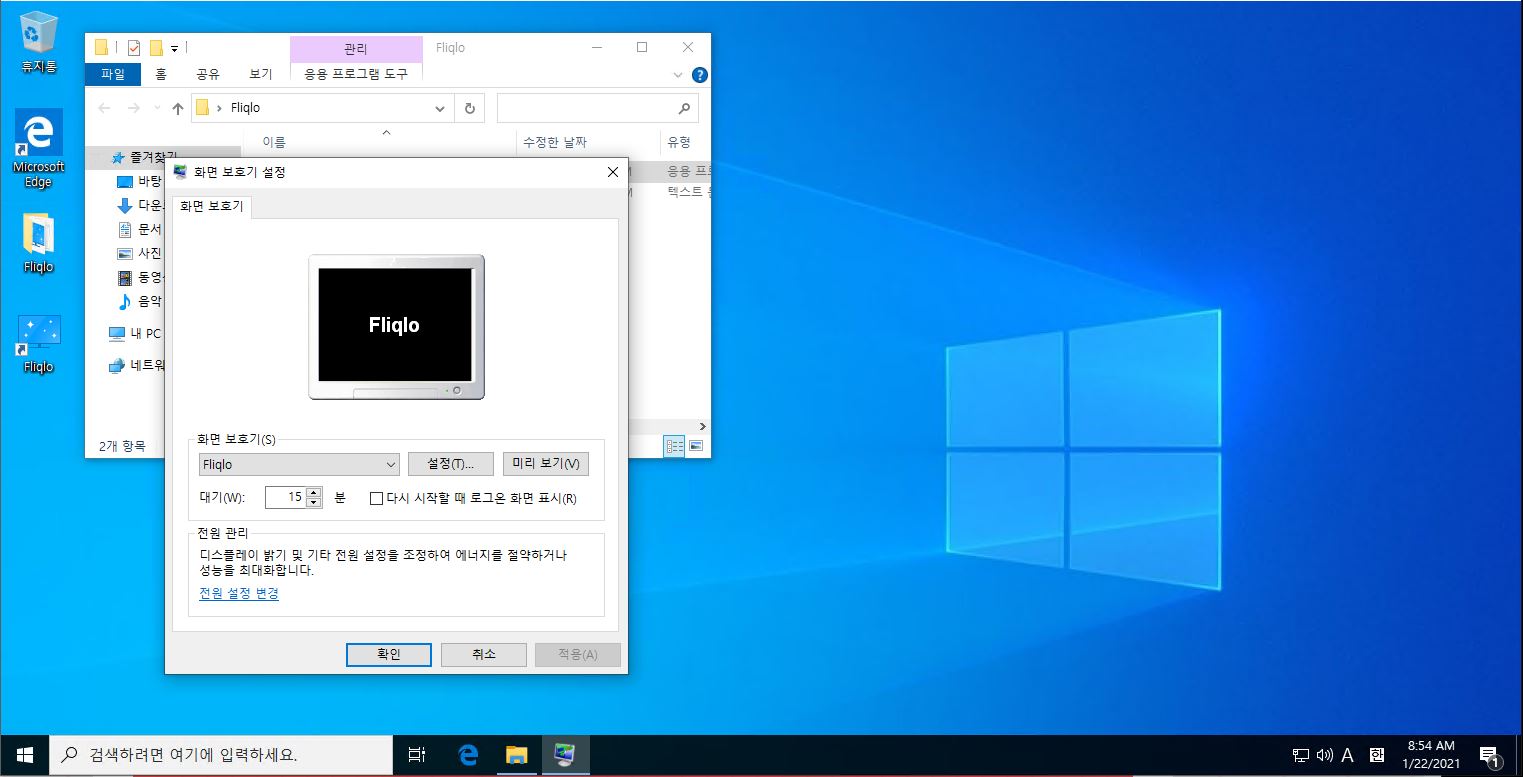Click the 미리 보기(V) button
Image resolution: width=1523 pixels, height=777 pixels.
point(545,464)
